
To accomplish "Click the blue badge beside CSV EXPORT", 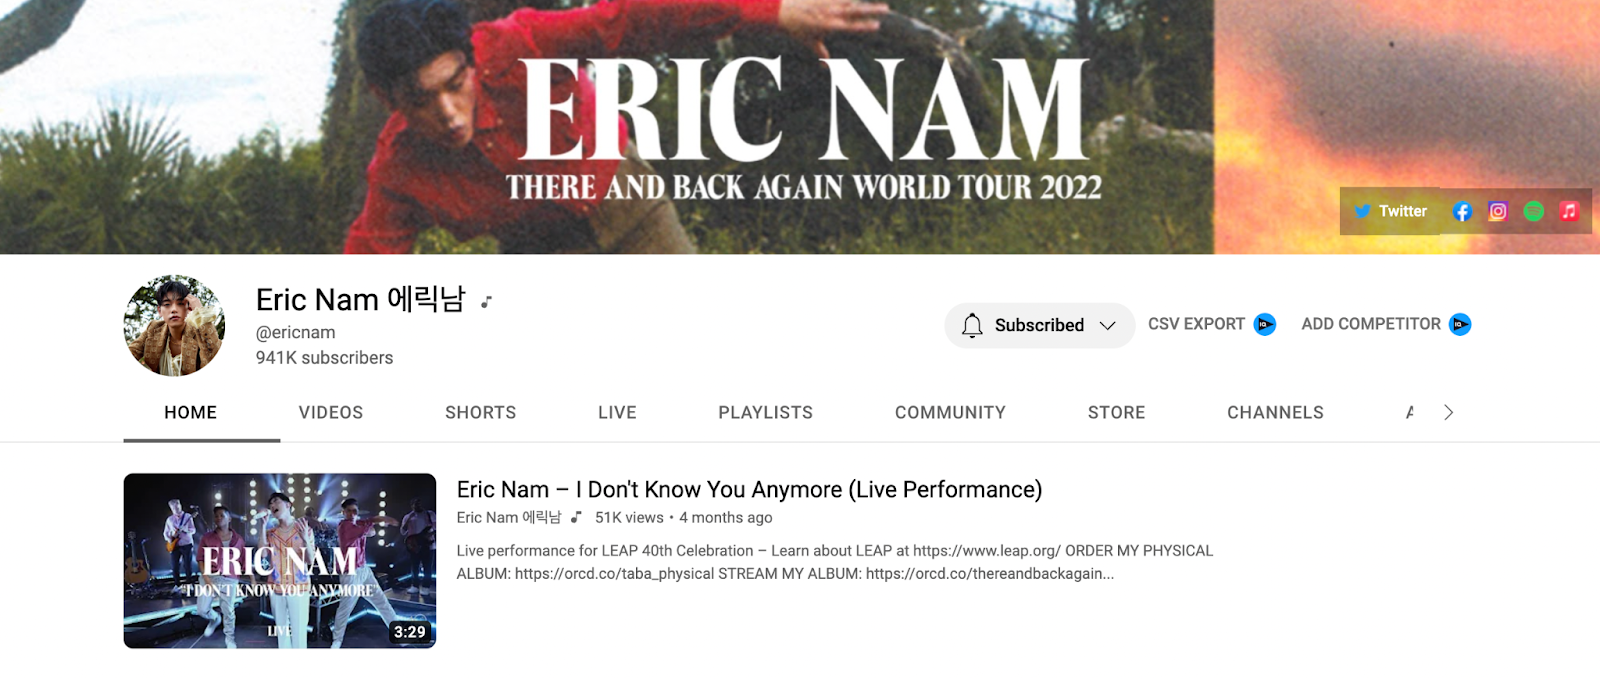I will (1265, 324).
